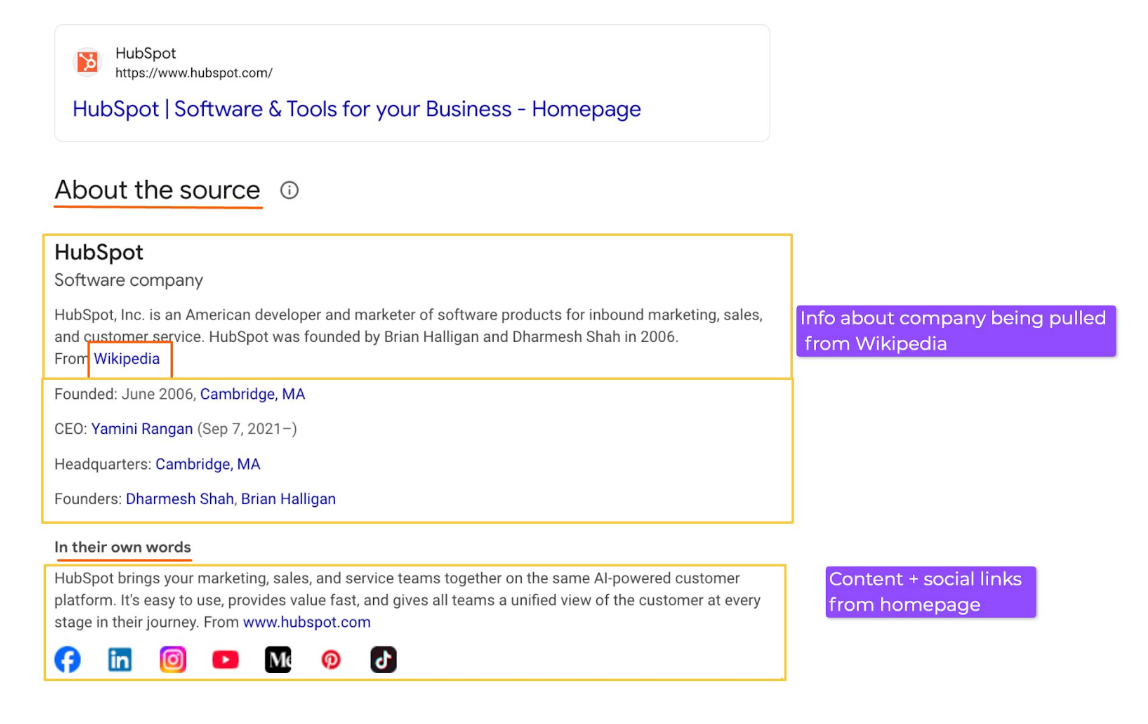This screenshot has height=724, width=1148.
Task: Open the info icon beside About the source
Action: pyautogui.click(x=289, y=190)
